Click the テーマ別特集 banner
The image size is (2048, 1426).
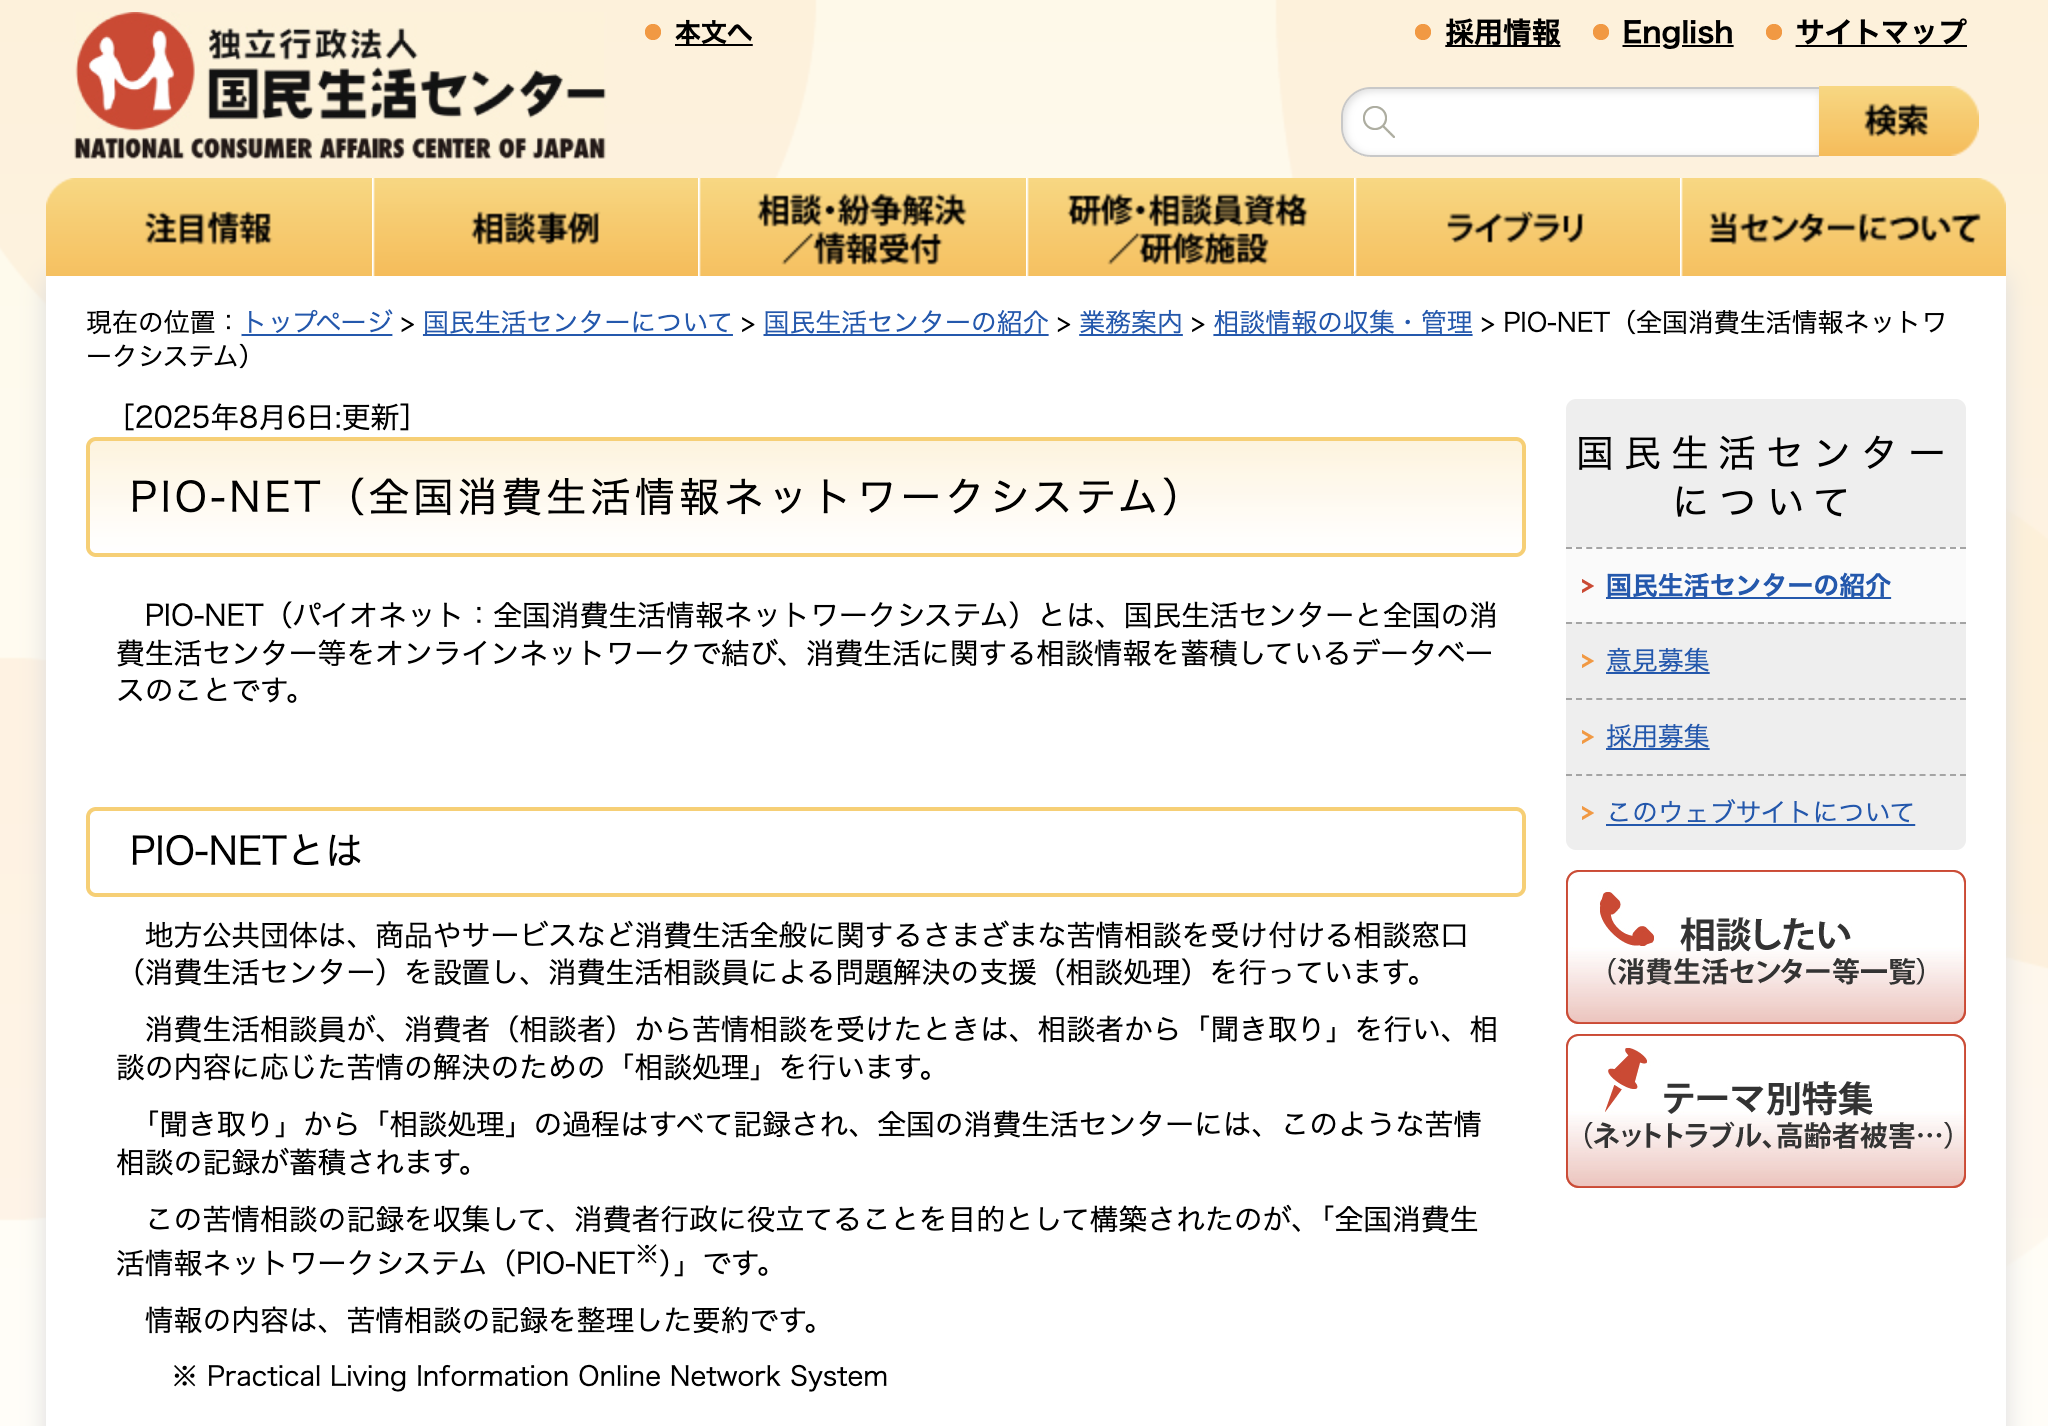pos(1766,1111)
